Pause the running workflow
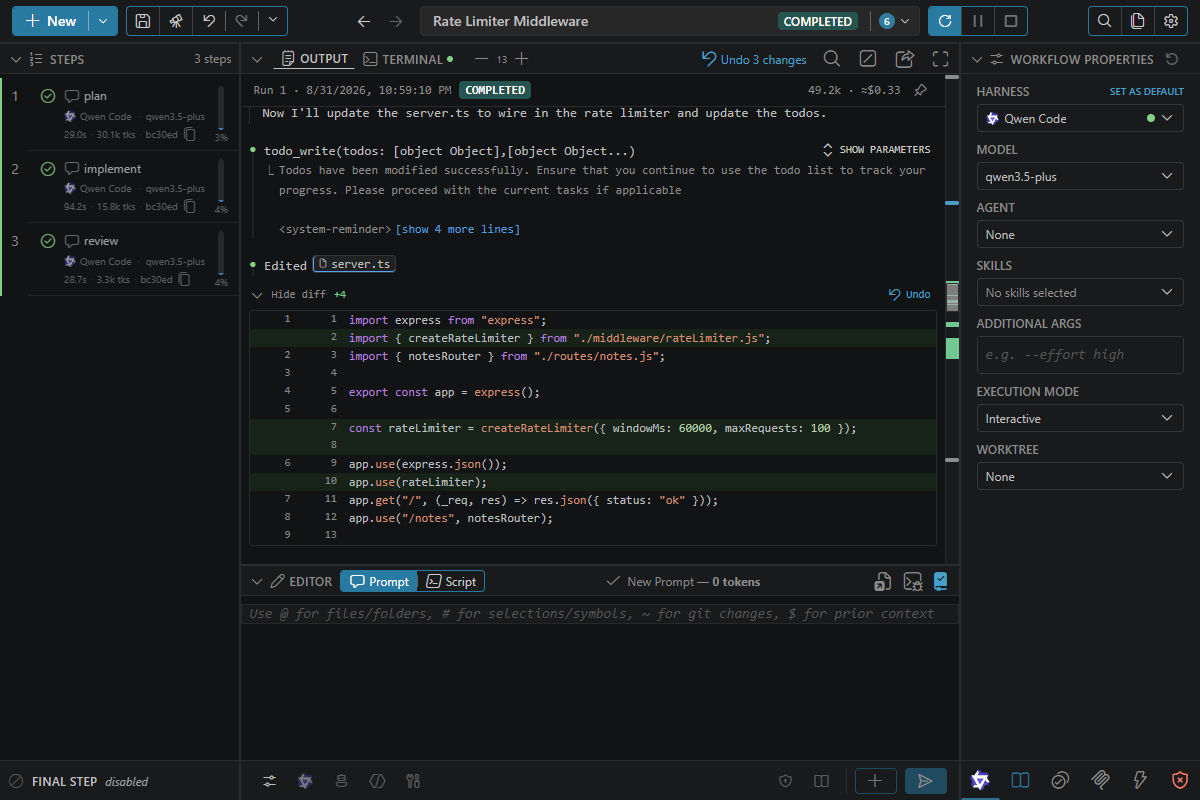 point(978,21)
